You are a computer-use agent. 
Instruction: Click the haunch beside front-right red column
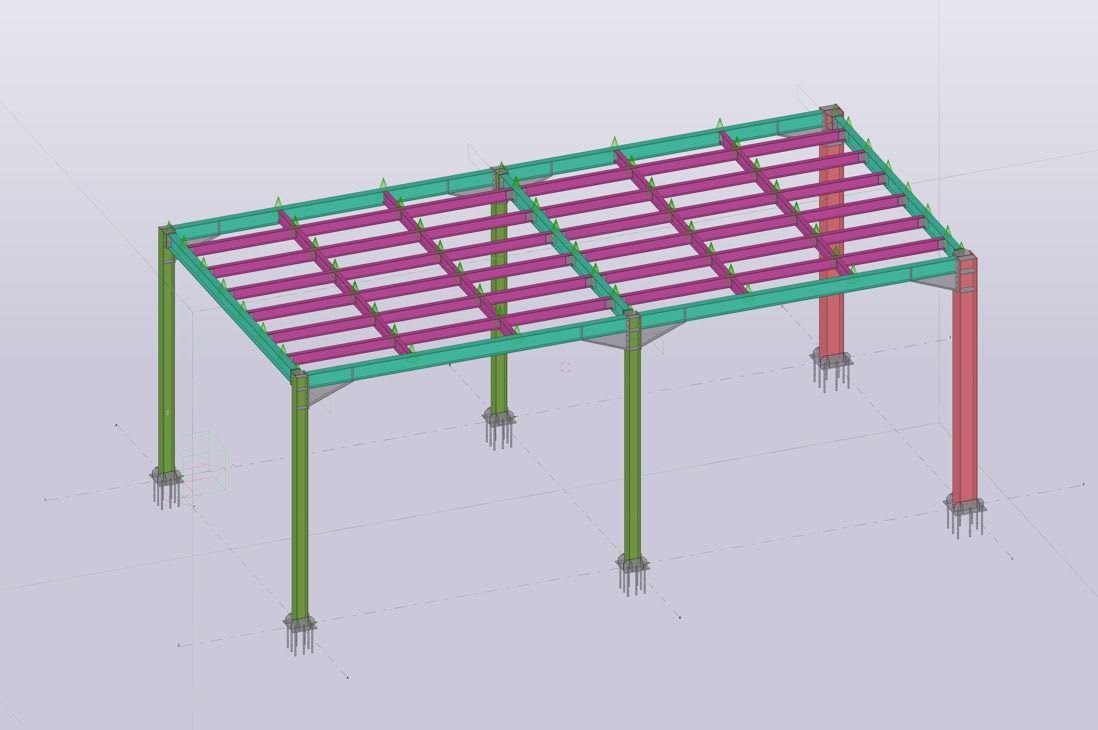pyautogui.click(x=935, y=280)
